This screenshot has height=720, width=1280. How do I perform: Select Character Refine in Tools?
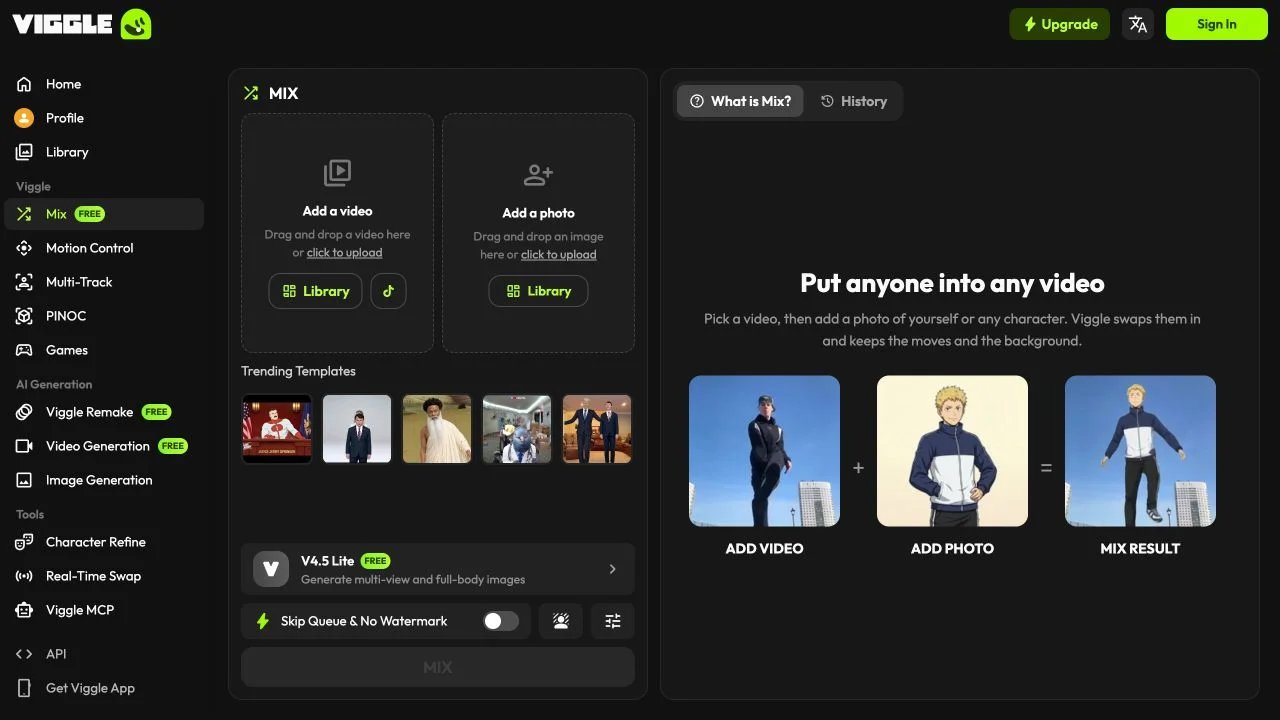click(x=104, y=542)
